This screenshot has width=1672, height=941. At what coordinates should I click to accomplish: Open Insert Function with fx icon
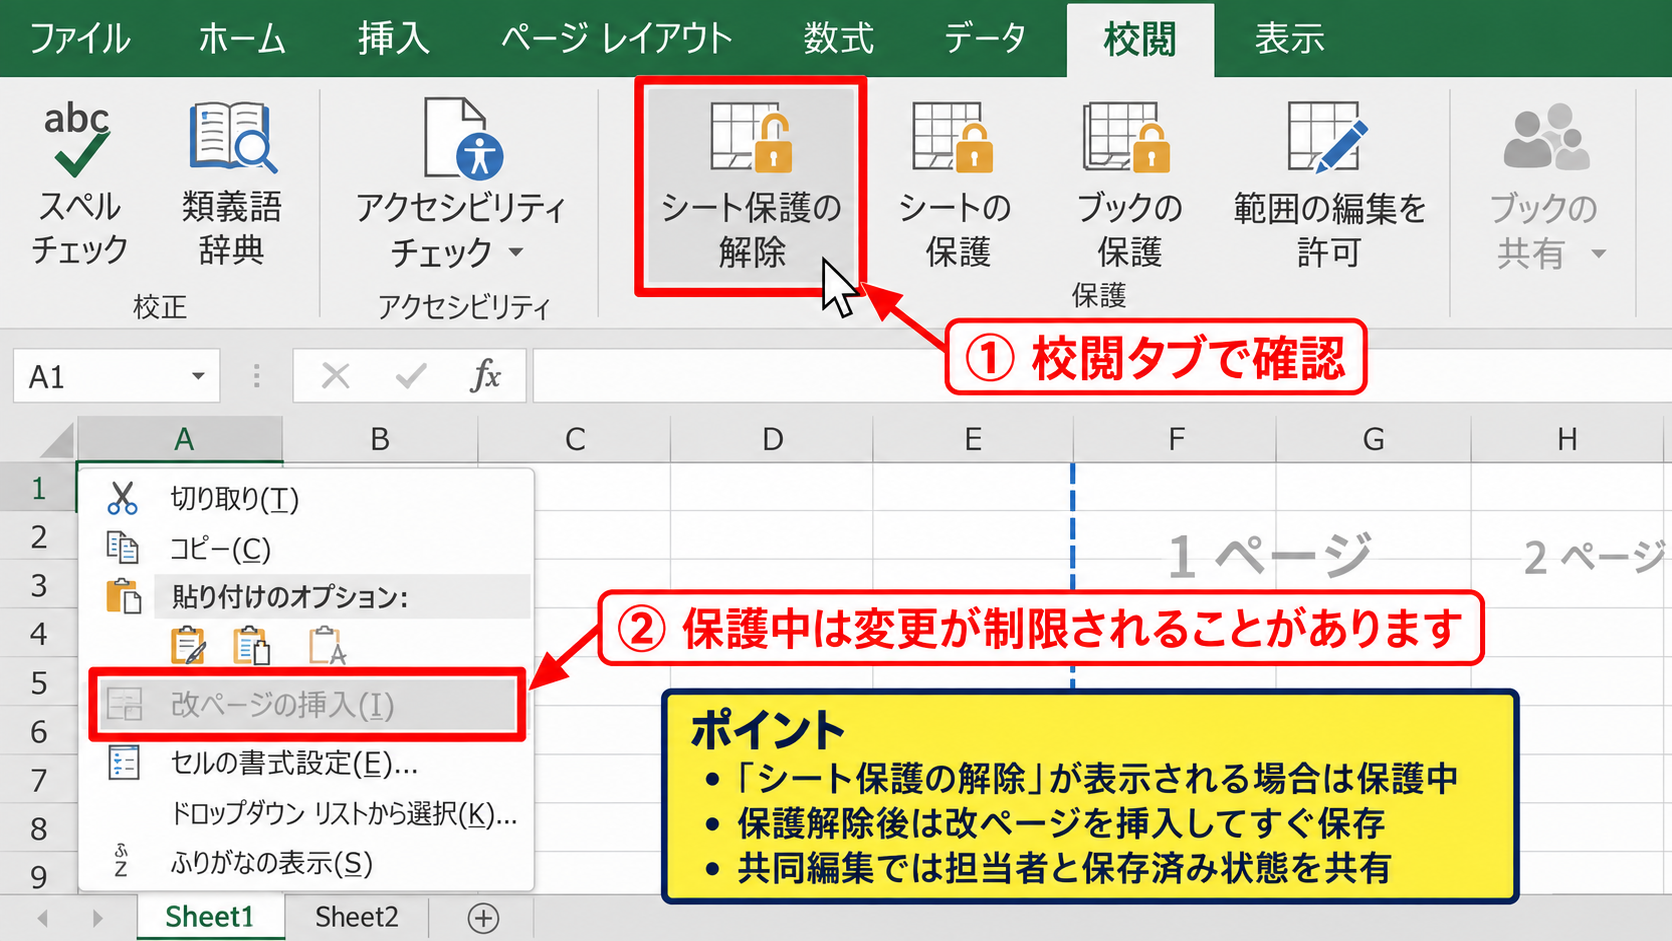(x=486, y=376)
